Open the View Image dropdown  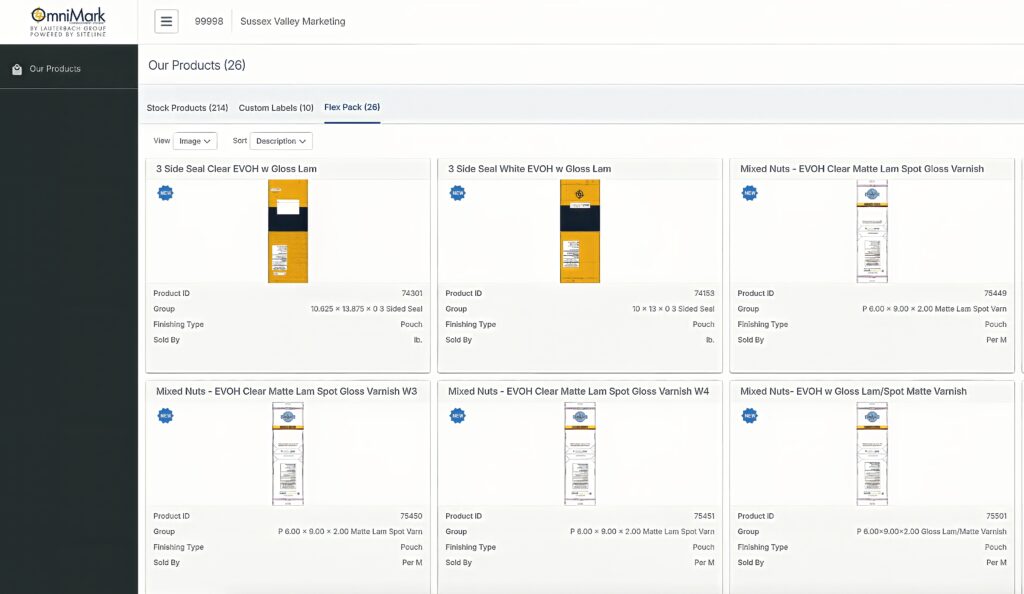tap(195, 141)
